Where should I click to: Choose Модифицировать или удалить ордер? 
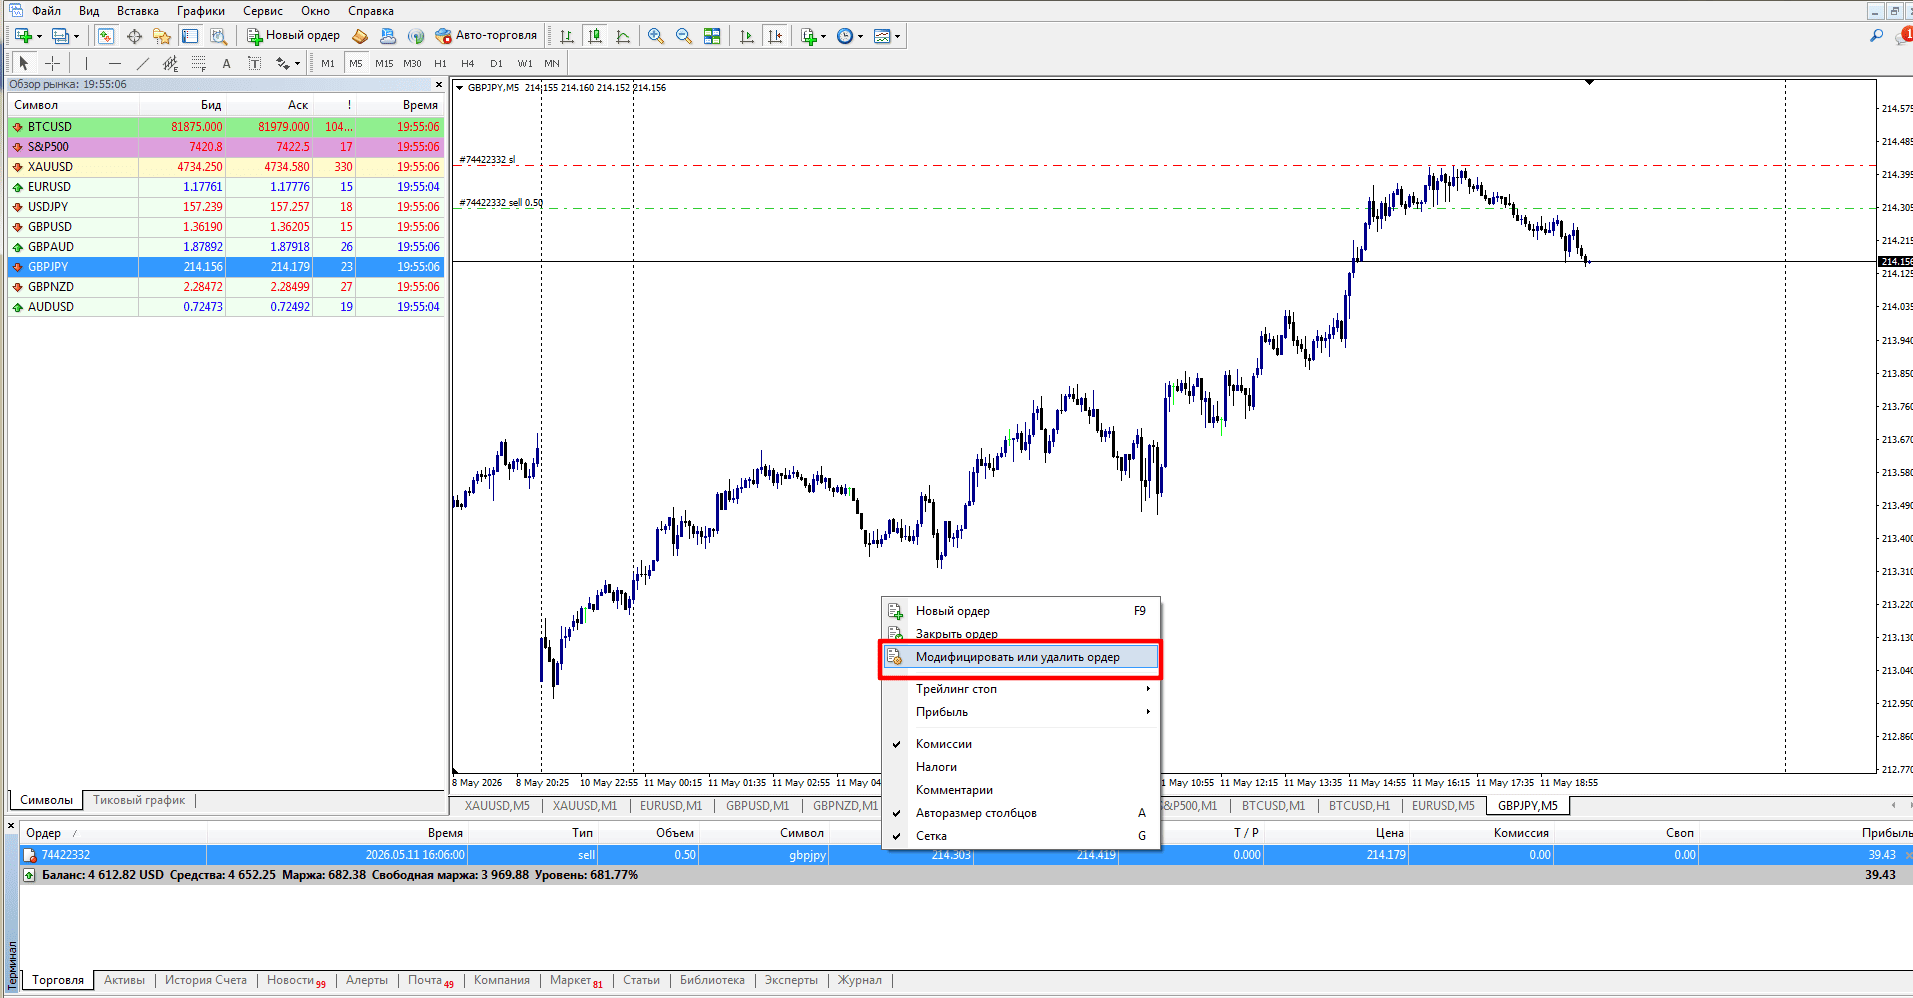[x=1020, y=657]
